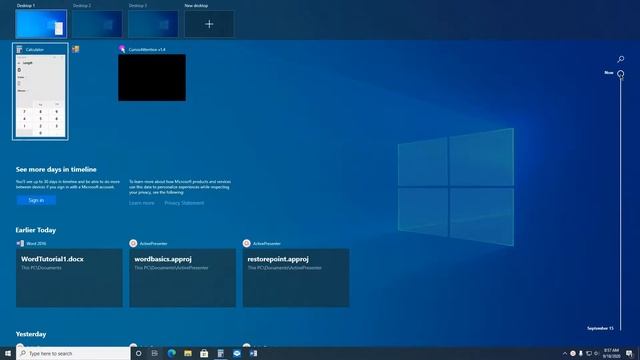Image resolution: width=640 pixels, height=360 pixels.
Task: Switch to Desktop 3 thumbnail
Action: pyautogui.click(x=153, y=24)
